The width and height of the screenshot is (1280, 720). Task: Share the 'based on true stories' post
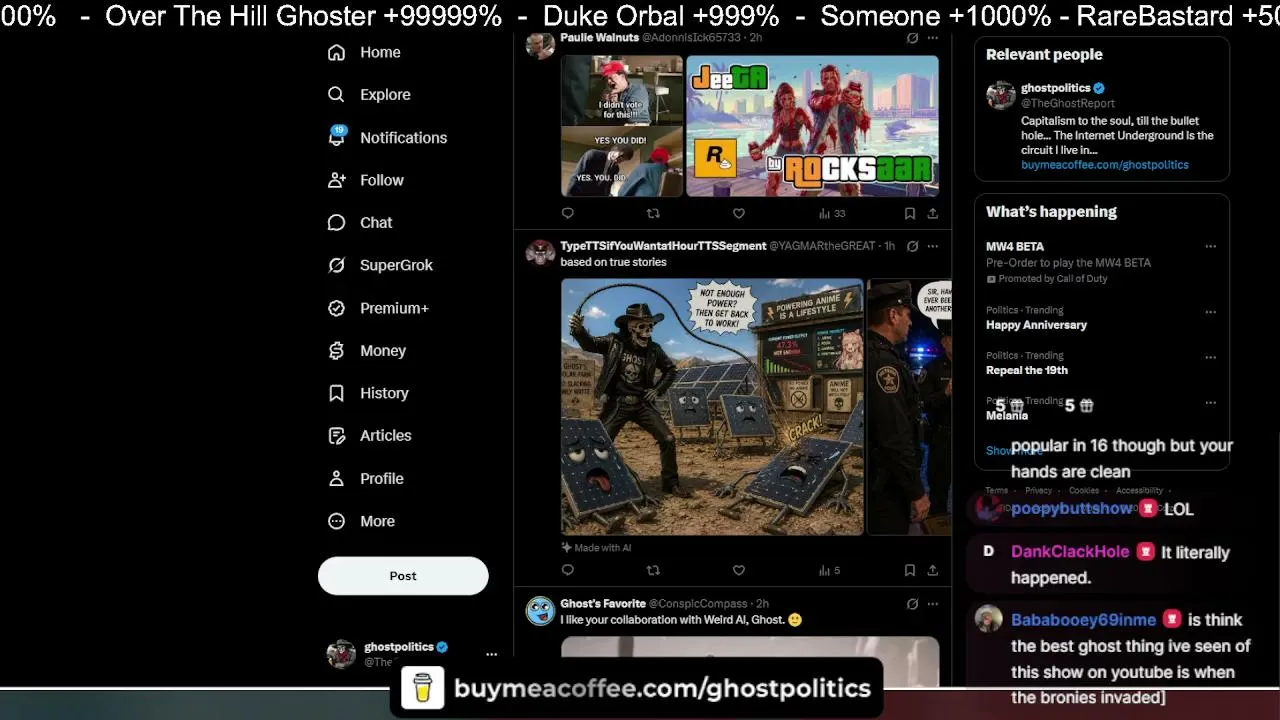(932, 570)
